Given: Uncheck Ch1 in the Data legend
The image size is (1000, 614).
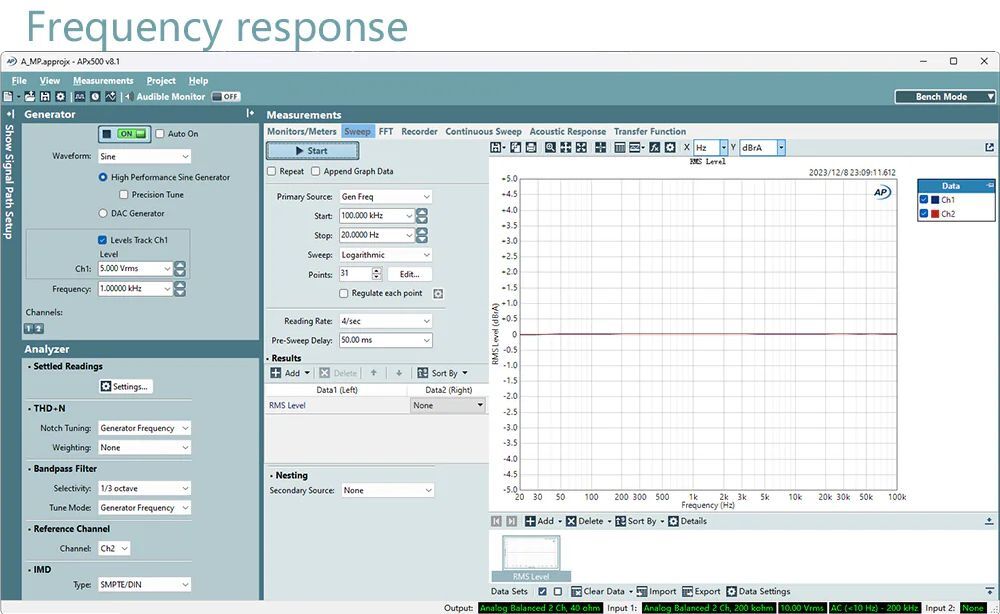Looking at the screenshot, I should [923, 200].
